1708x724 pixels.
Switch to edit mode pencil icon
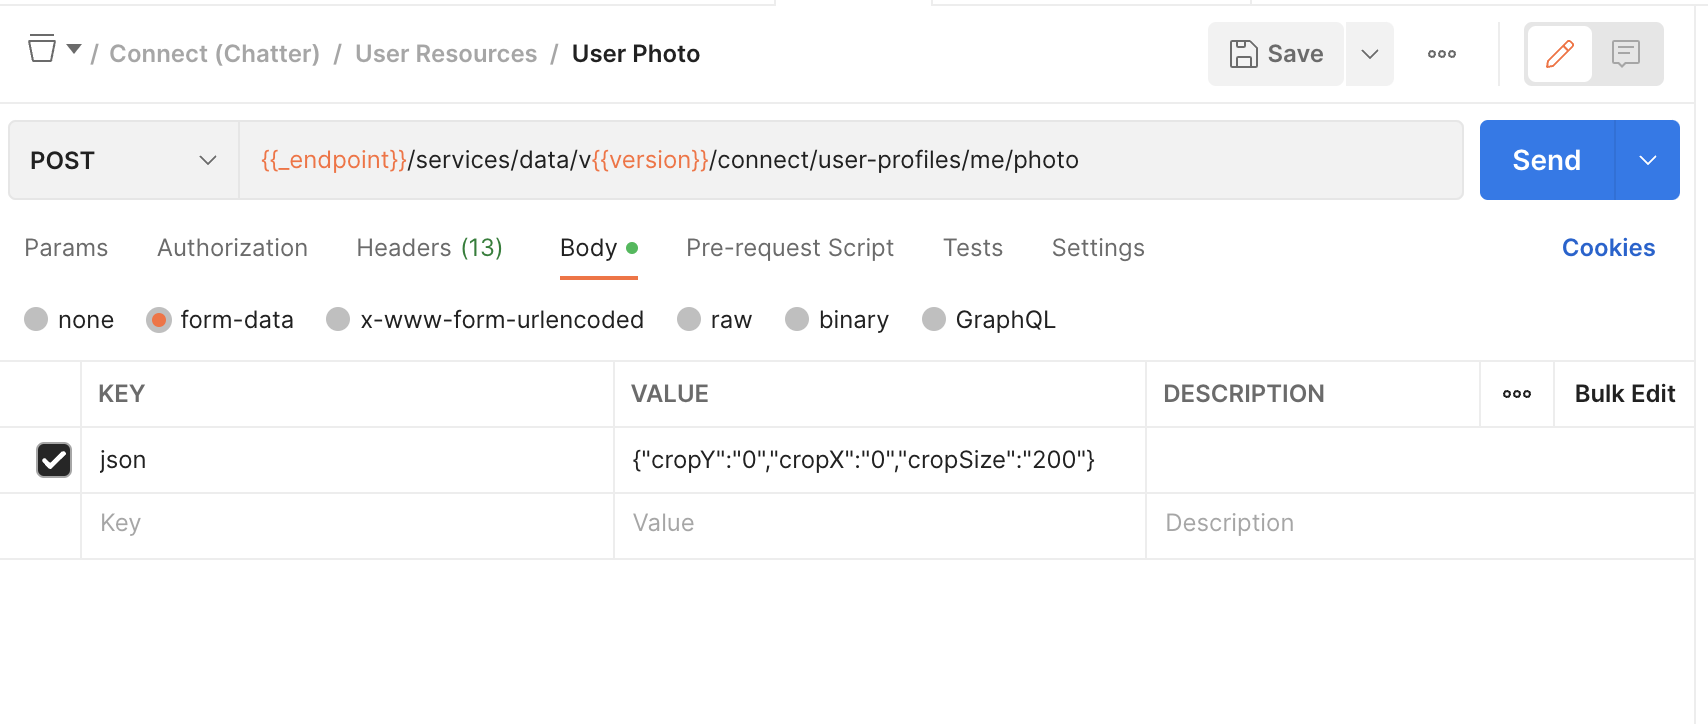[x=1559, y=54]
